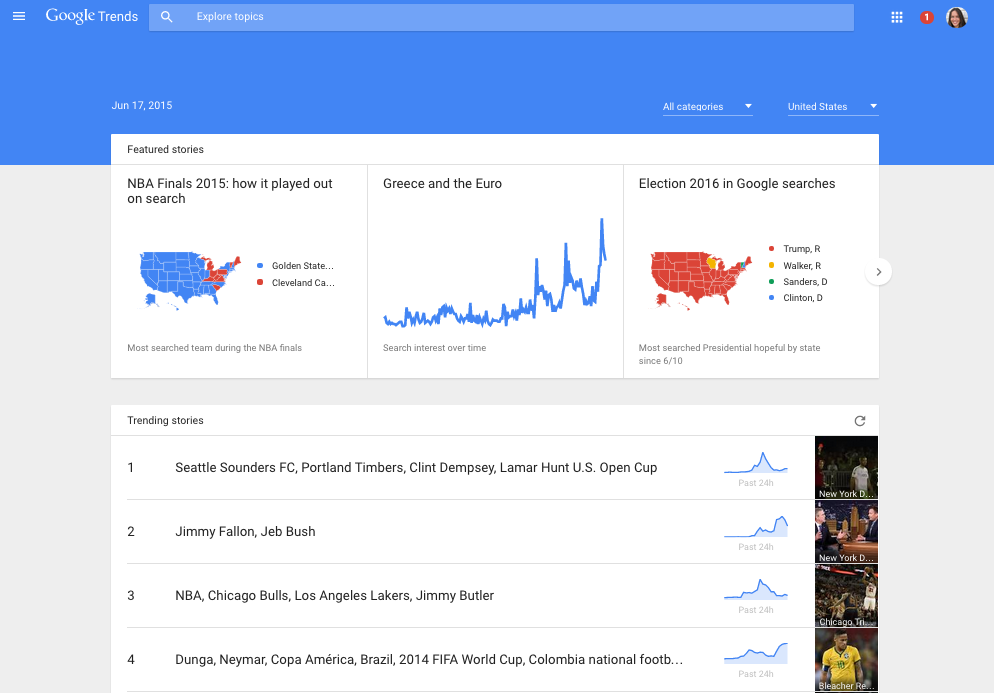Open the user account avatar
Image resolution: width=994 pixels, height=693 pixels.
click(x=957, y=17)
